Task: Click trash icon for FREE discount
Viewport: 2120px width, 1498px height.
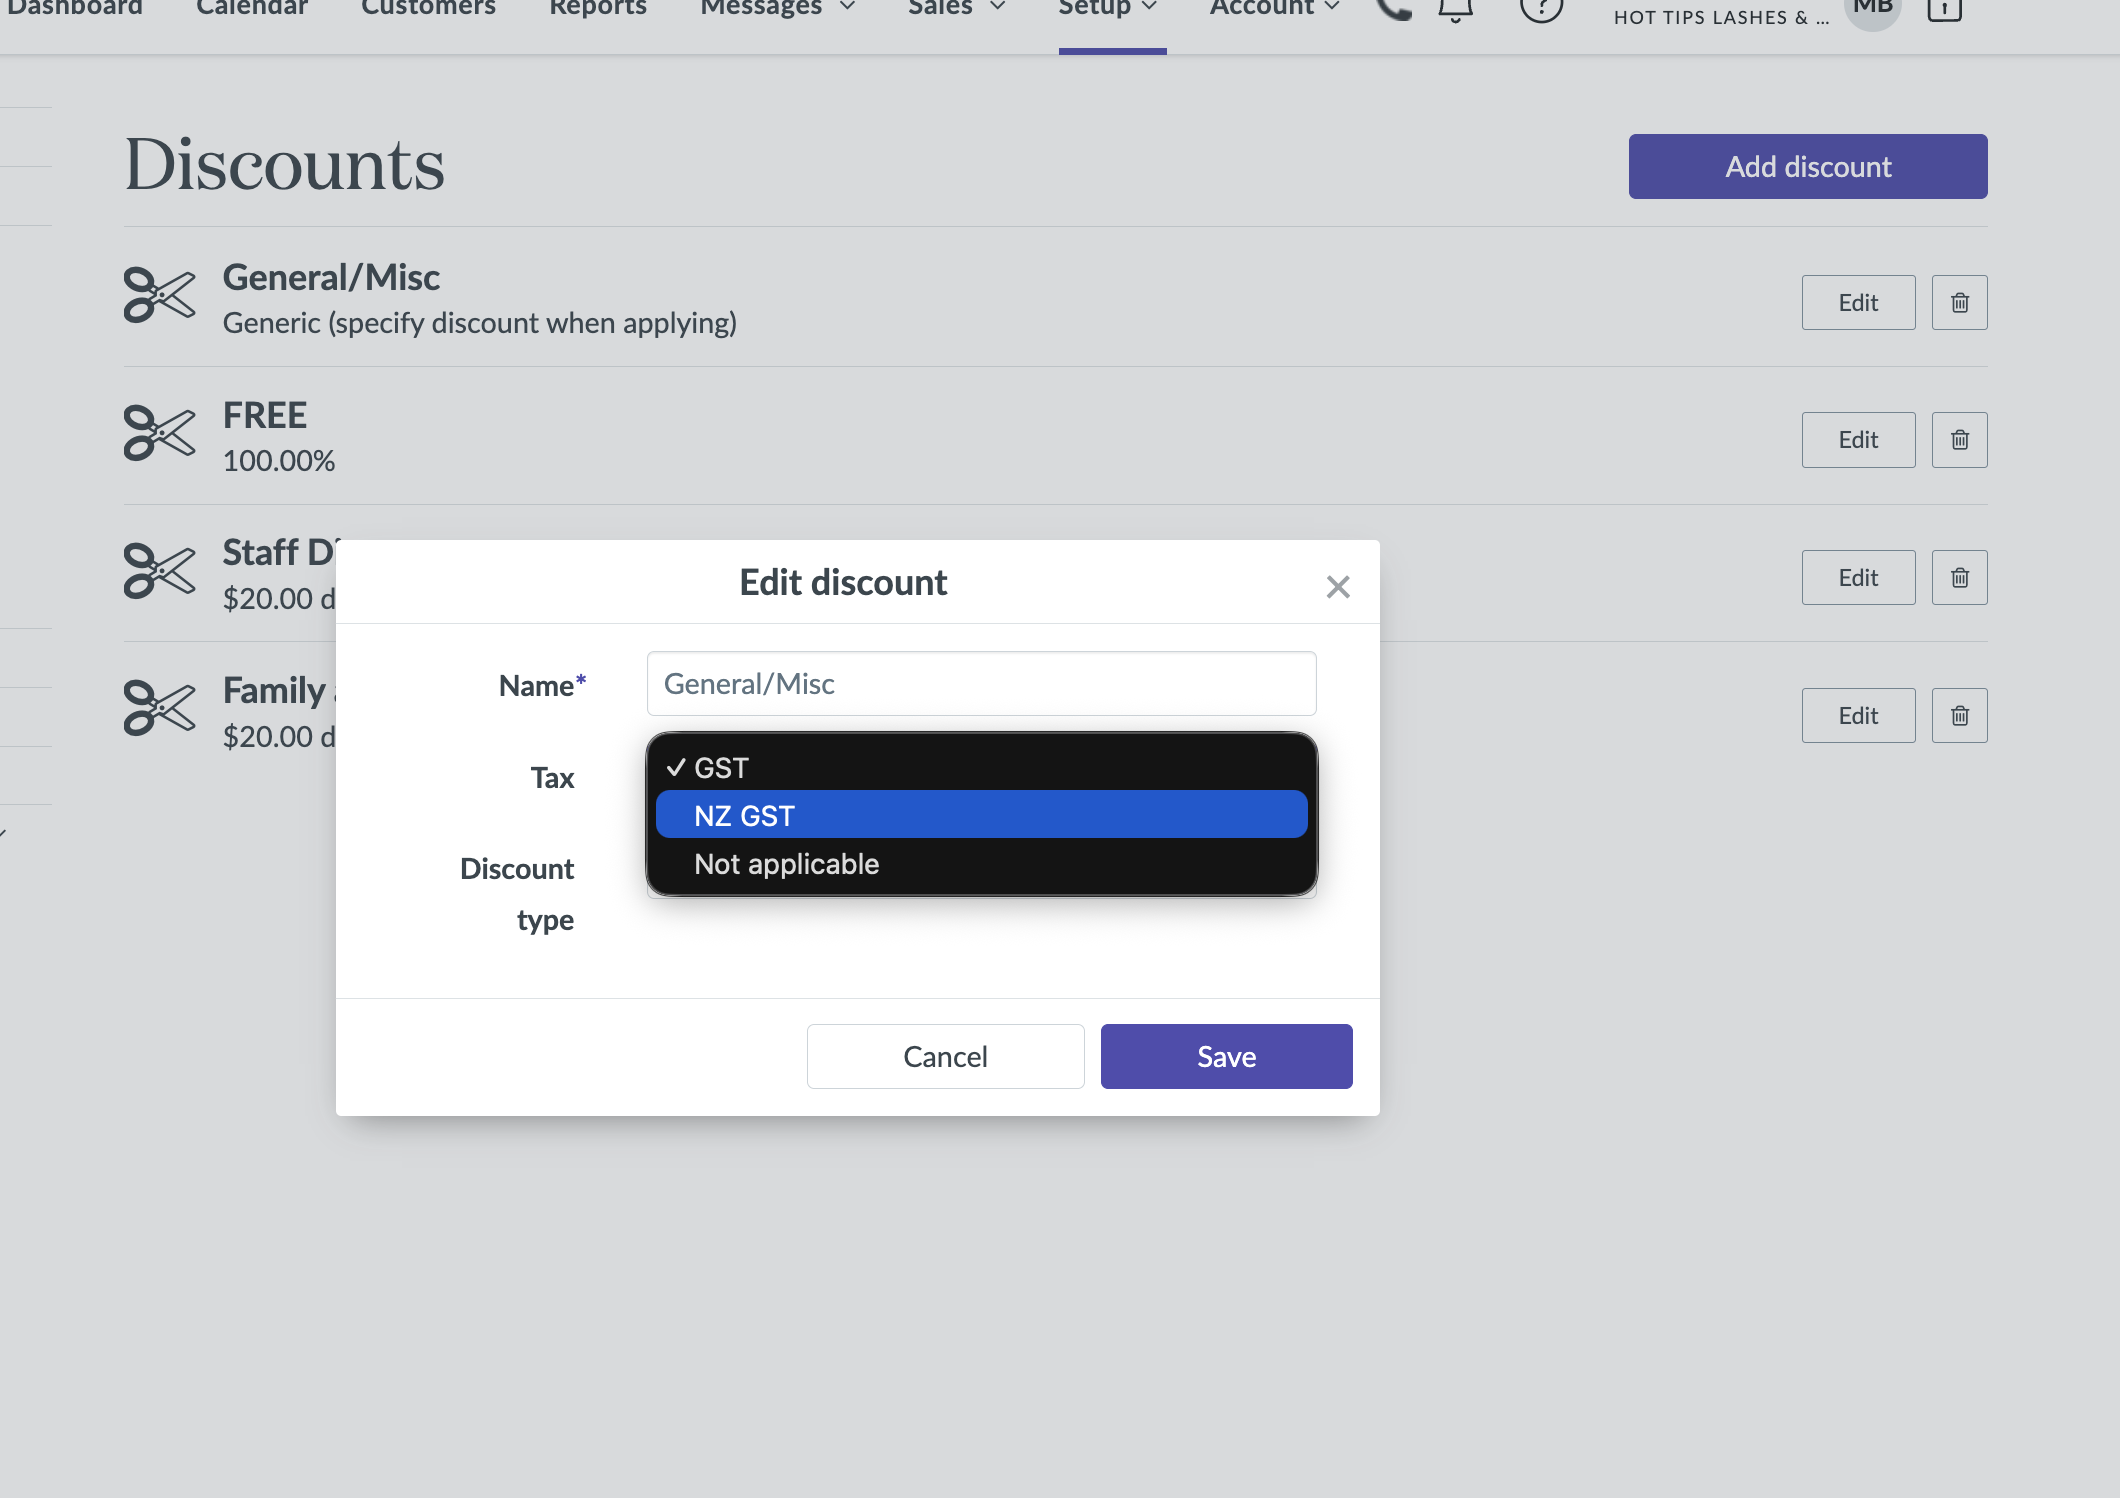Action: click(x=1959, y=440)
